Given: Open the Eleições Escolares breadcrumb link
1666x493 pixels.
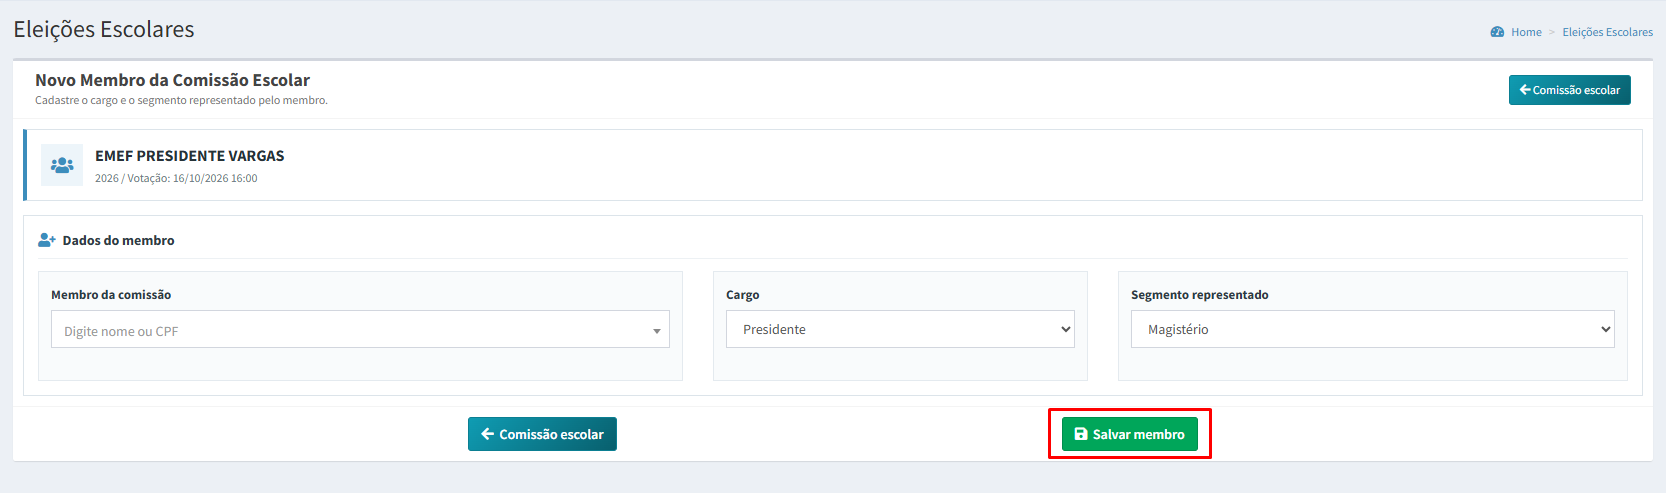Looking at the screenshot, I should pyautogui.click(x=1607, y=32).
